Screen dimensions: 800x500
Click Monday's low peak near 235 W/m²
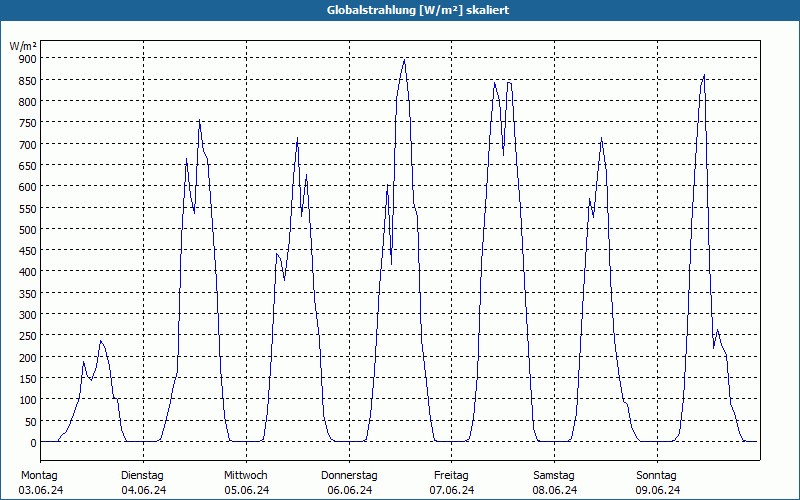(x=101, y=341)
